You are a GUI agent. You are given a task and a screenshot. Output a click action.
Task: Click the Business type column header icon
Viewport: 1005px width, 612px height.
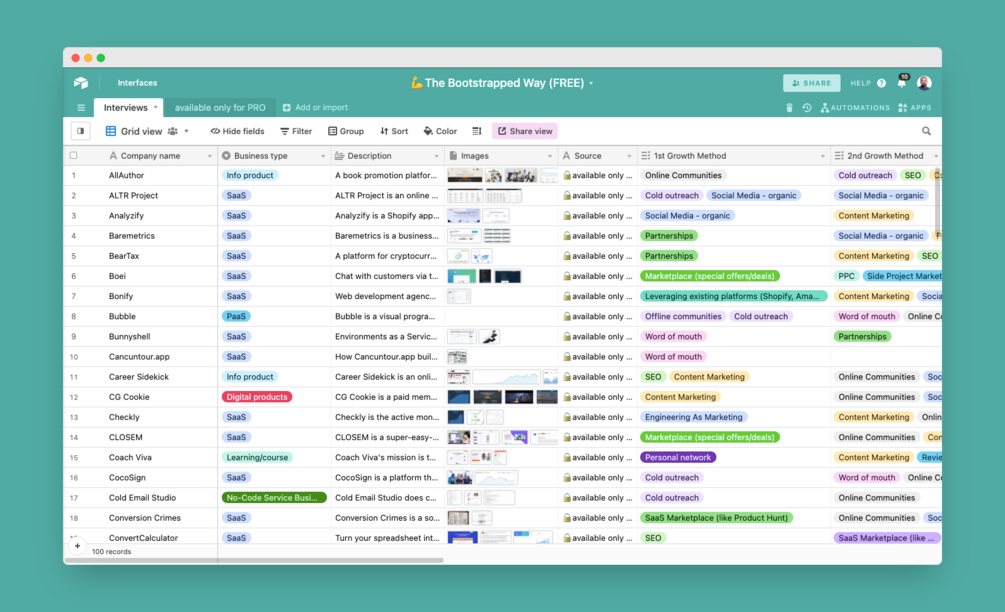(226, 156)
